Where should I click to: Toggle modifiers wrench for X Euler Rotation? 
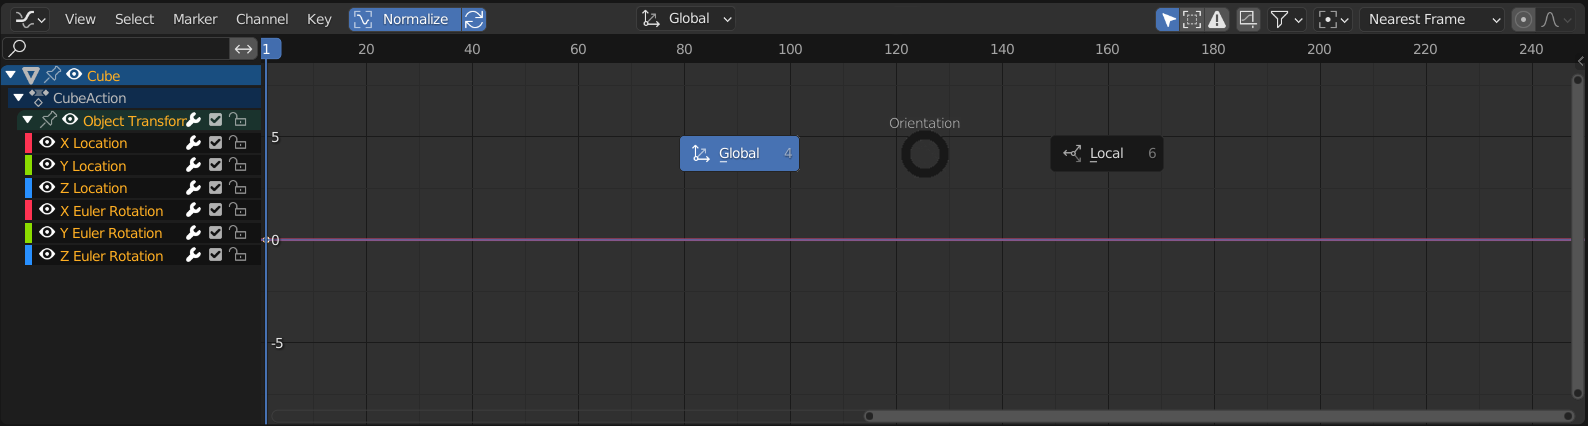click(194, 210)
